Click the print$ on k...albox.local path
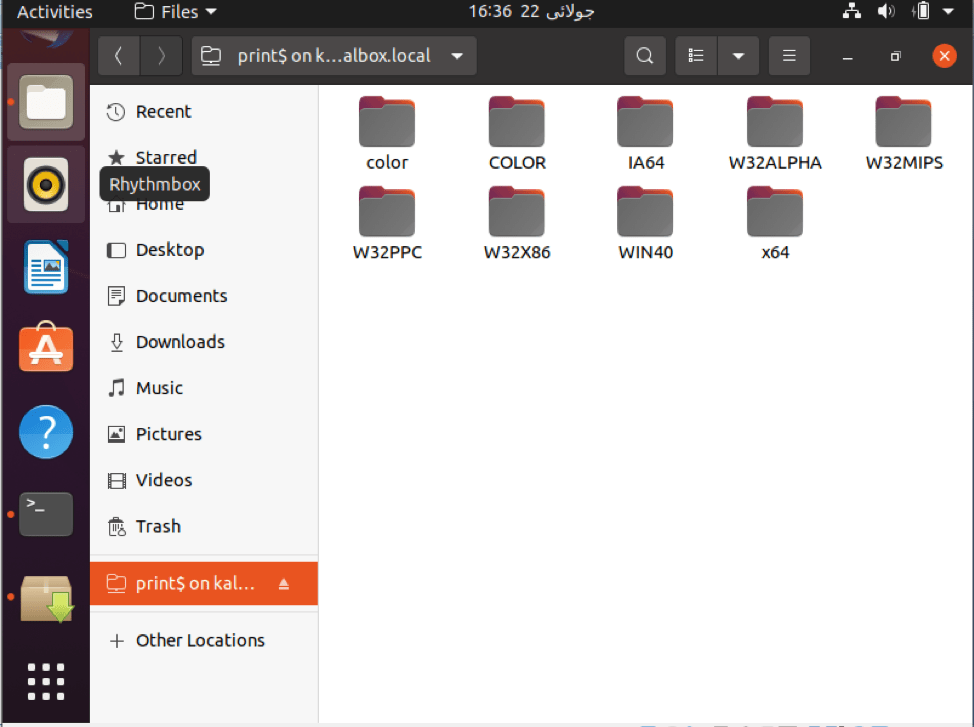This screenshot has width=974, height=727. 334,56
